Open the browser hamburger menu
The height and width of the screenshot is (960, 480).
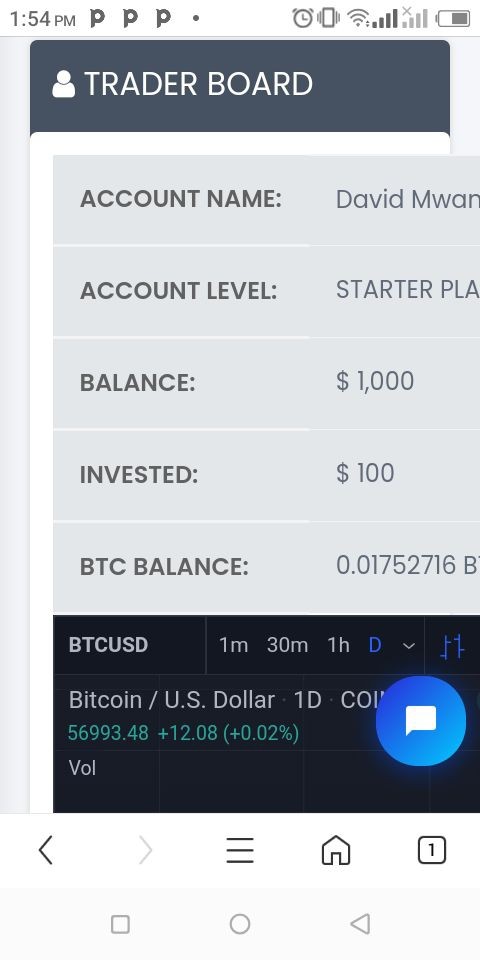[x=240, y=850]
